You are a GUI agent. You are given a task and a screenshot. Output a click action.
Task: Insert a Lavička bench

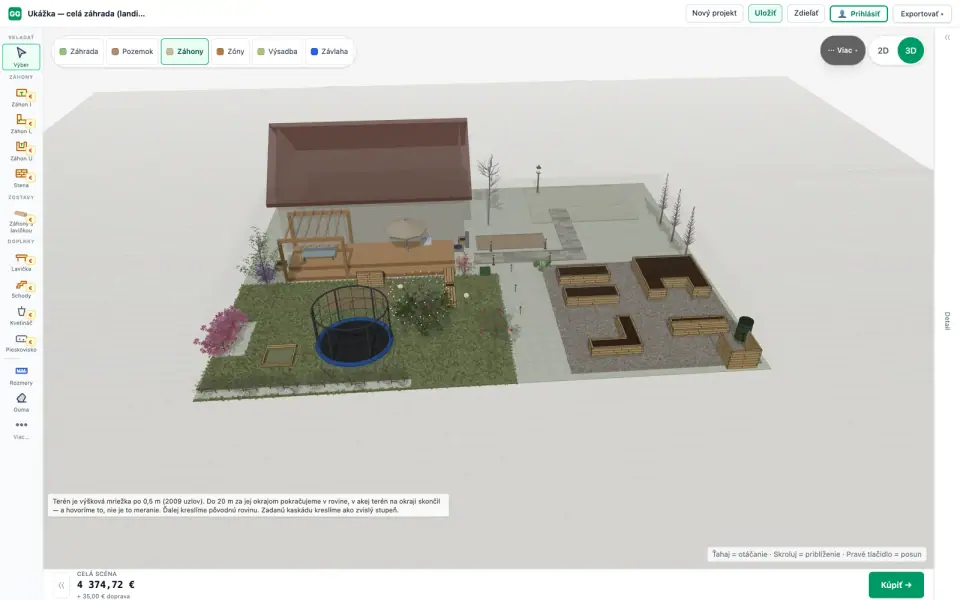21,262
